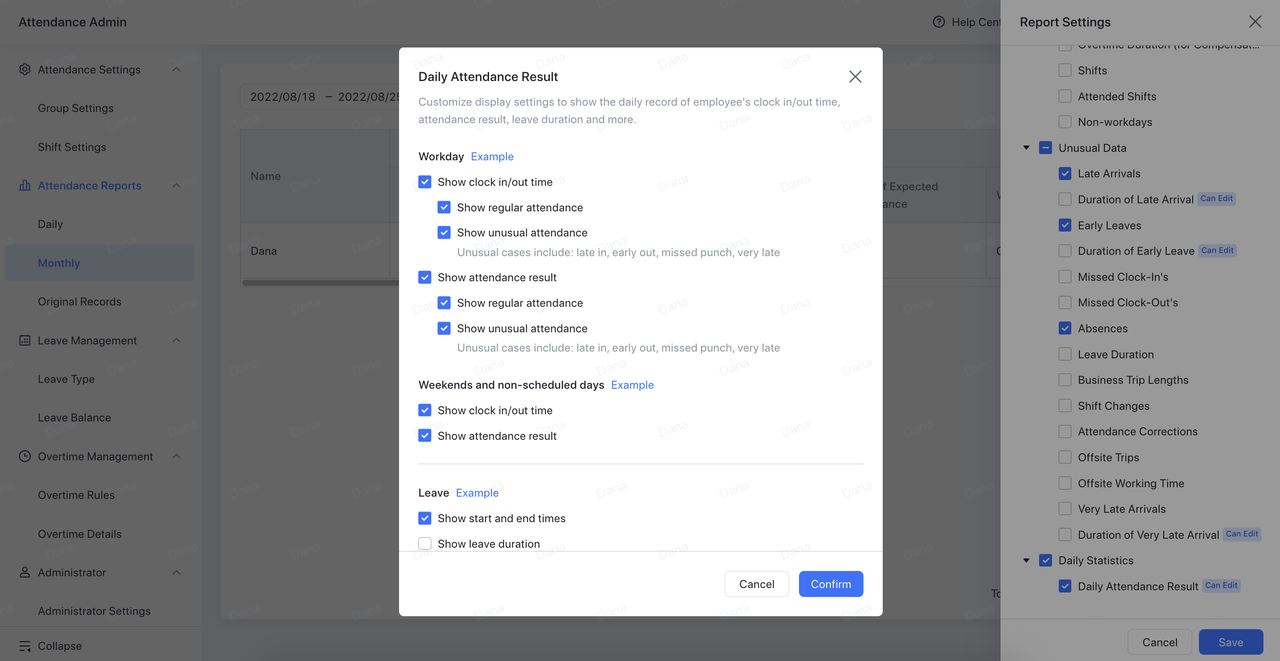This screenshot has width=1280, height=661.
Task: Click the Attendance Reports chart icon
Action: (25, 186)
